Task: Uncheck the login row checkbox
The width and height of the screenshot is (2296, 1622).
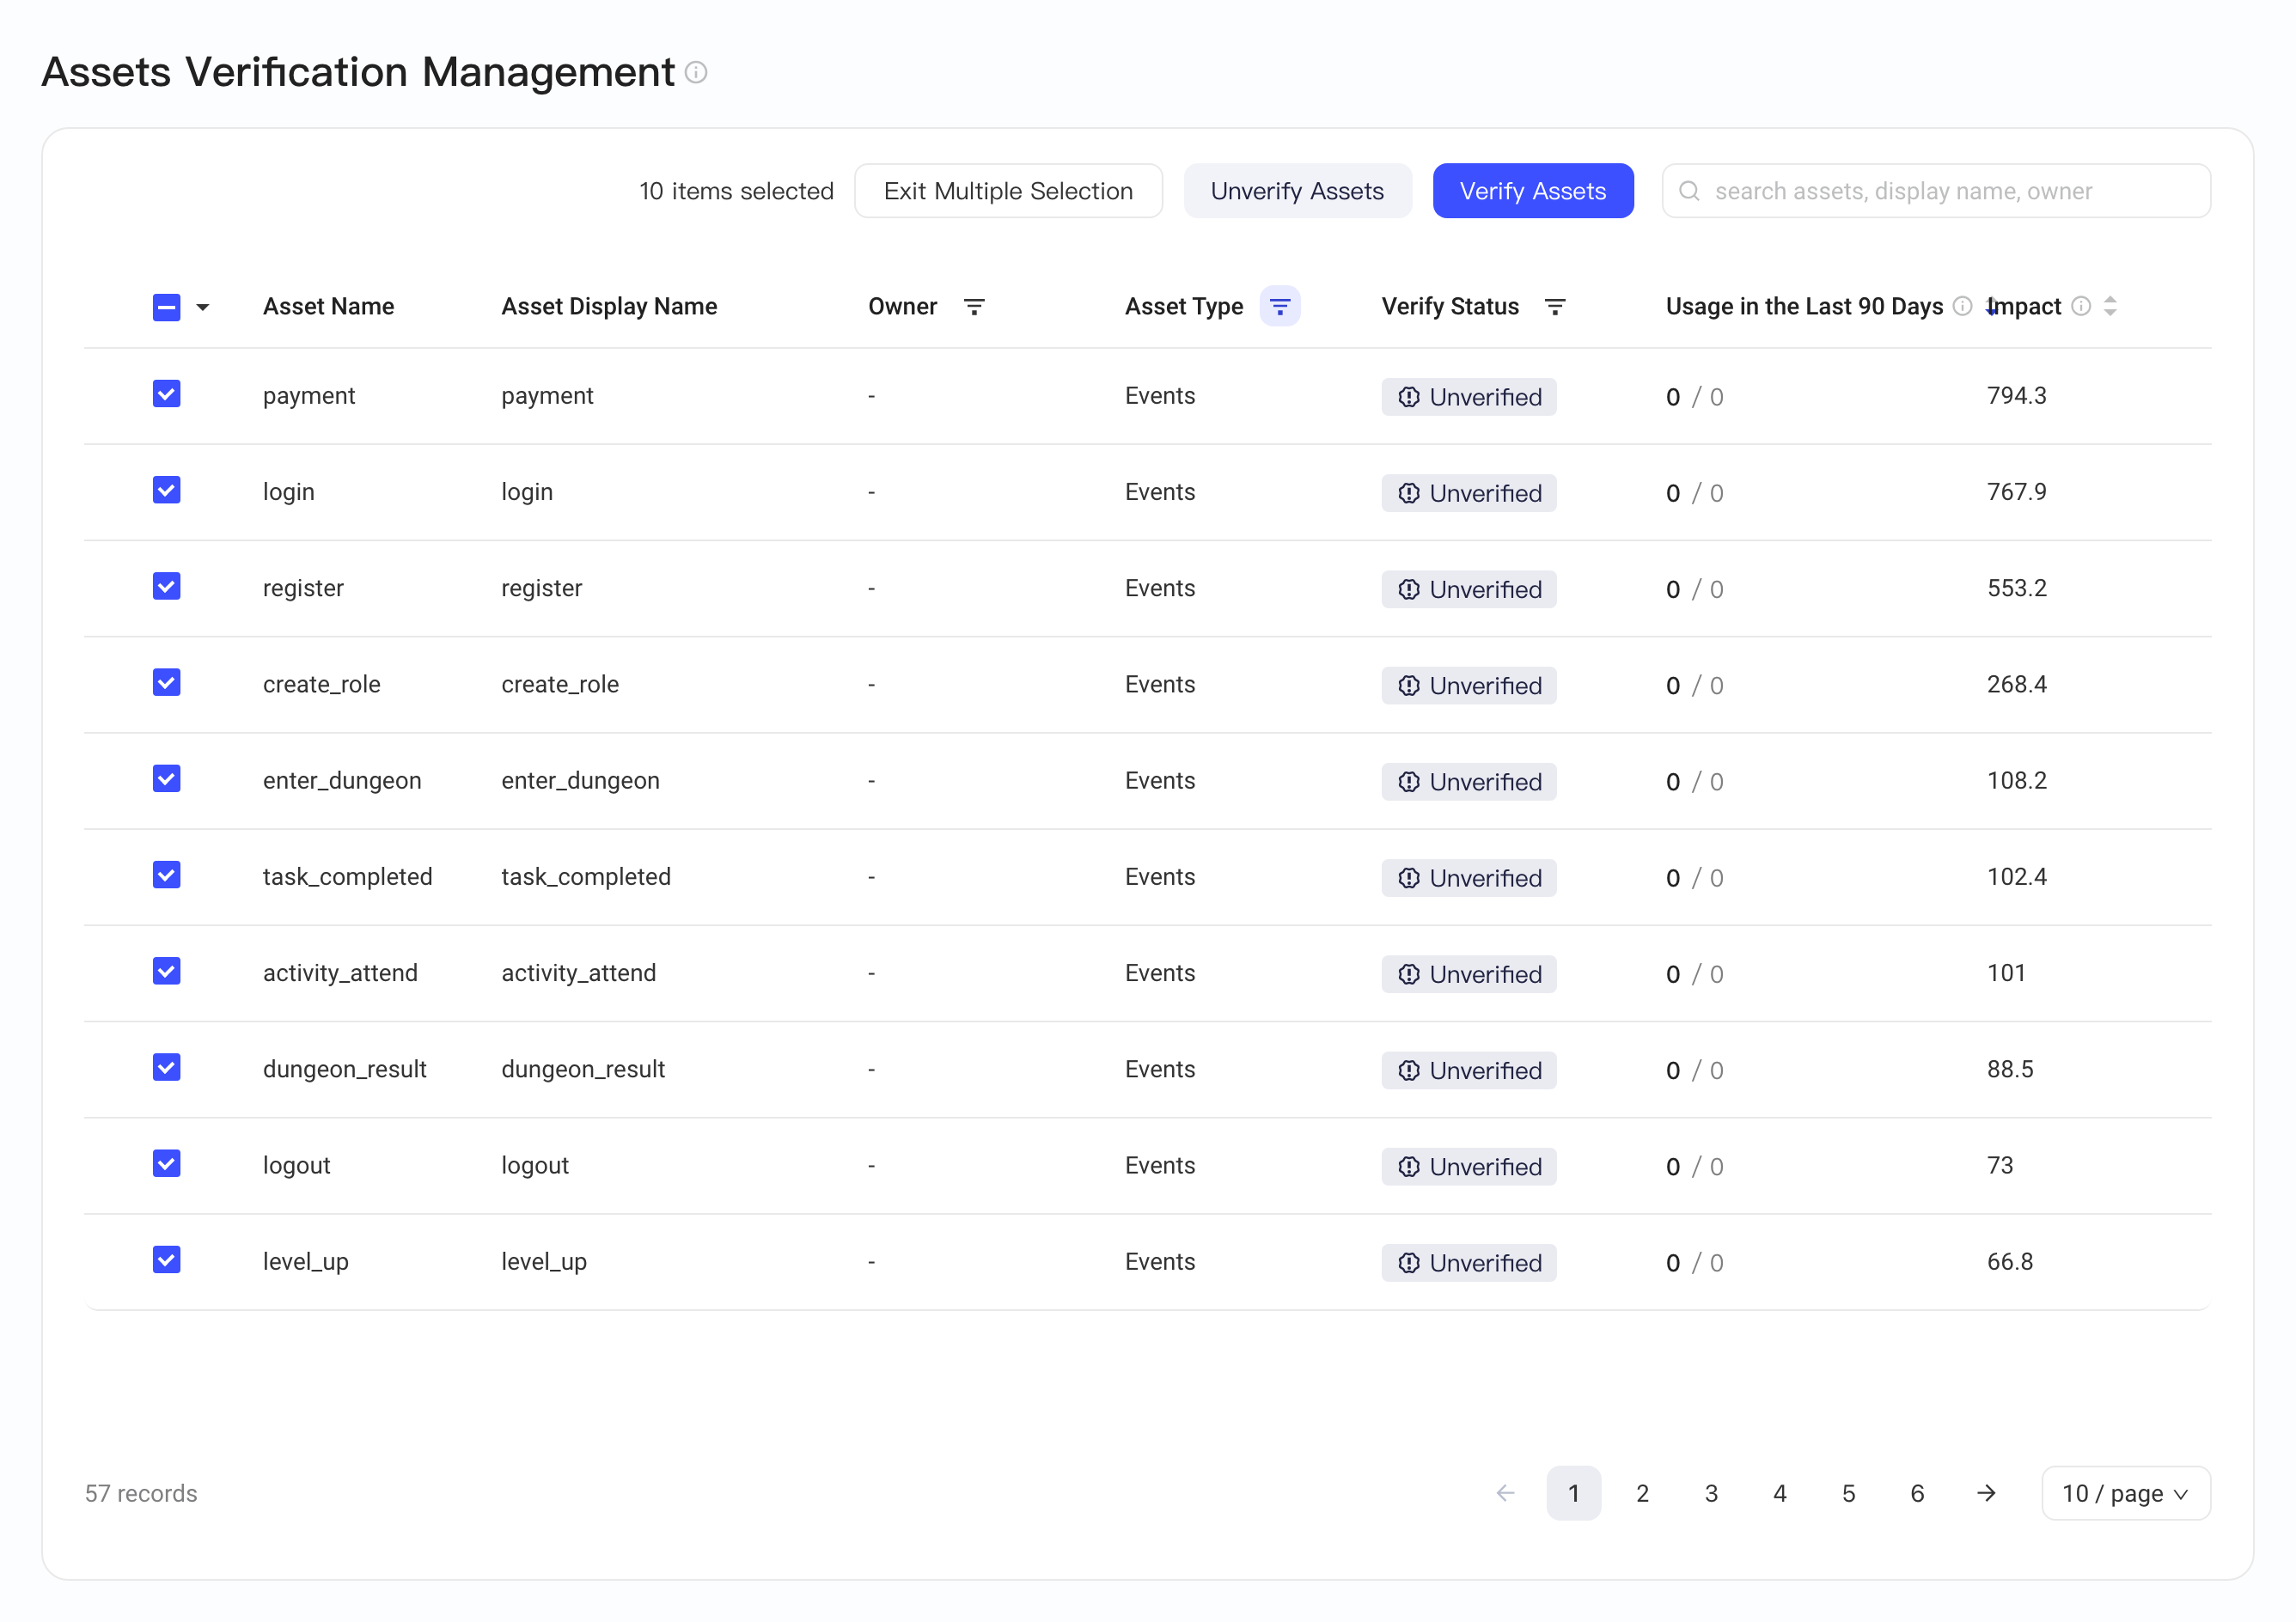Action: (x=167, y=490)
